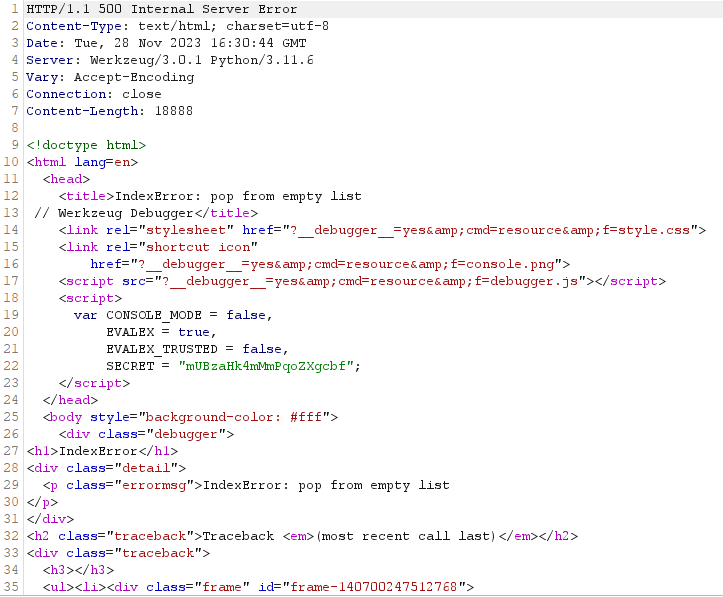Click the HTTP/1.1 500 Internal Server Error status line
Image resolution: width=723 pixels, height=597 pixels.
tap(162, 9)
